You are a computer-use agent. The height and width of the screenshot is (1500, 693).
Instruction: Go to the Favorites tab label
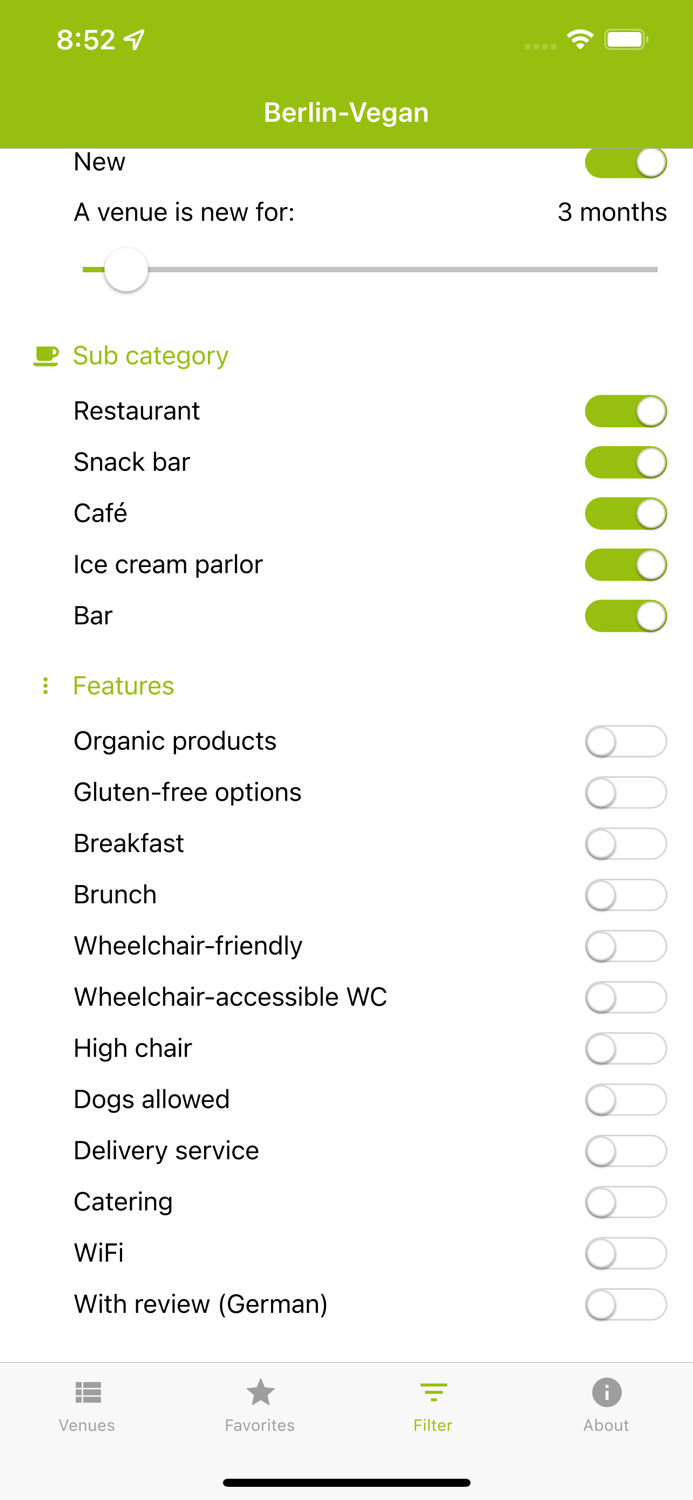[260, 1426]
